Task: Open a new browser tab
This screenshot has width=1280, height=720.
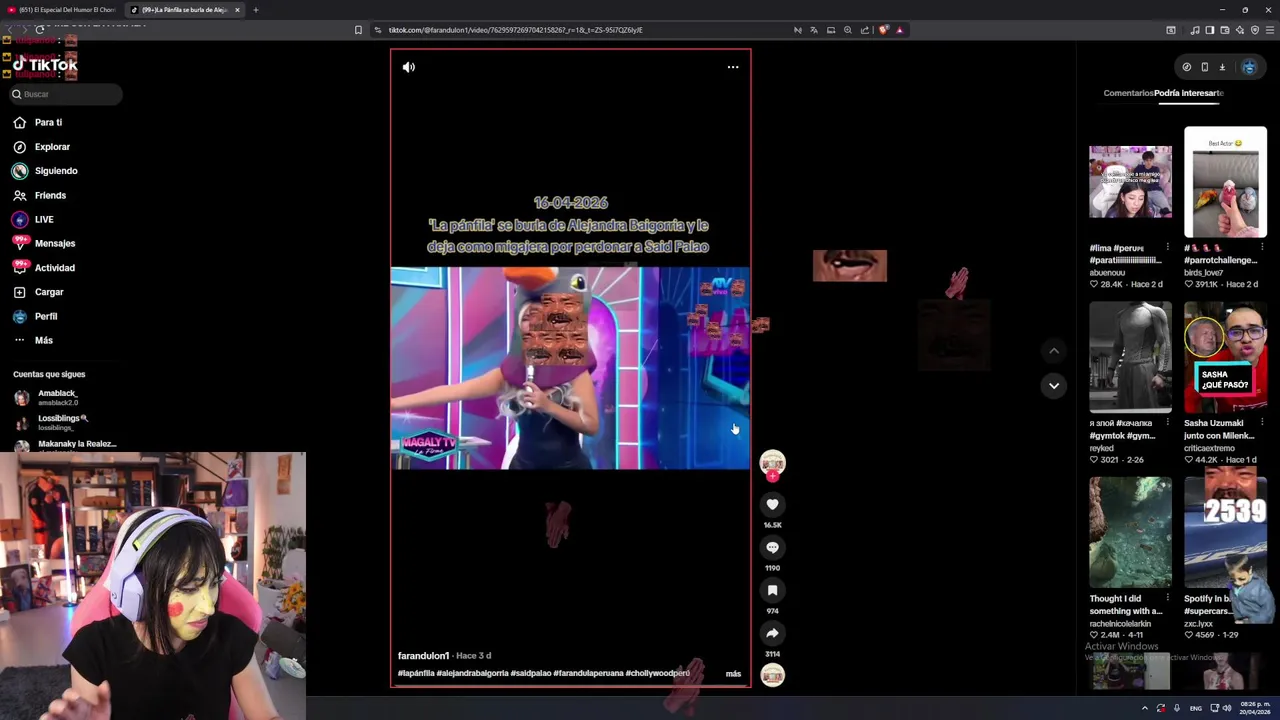Action: tap(255, 10)
